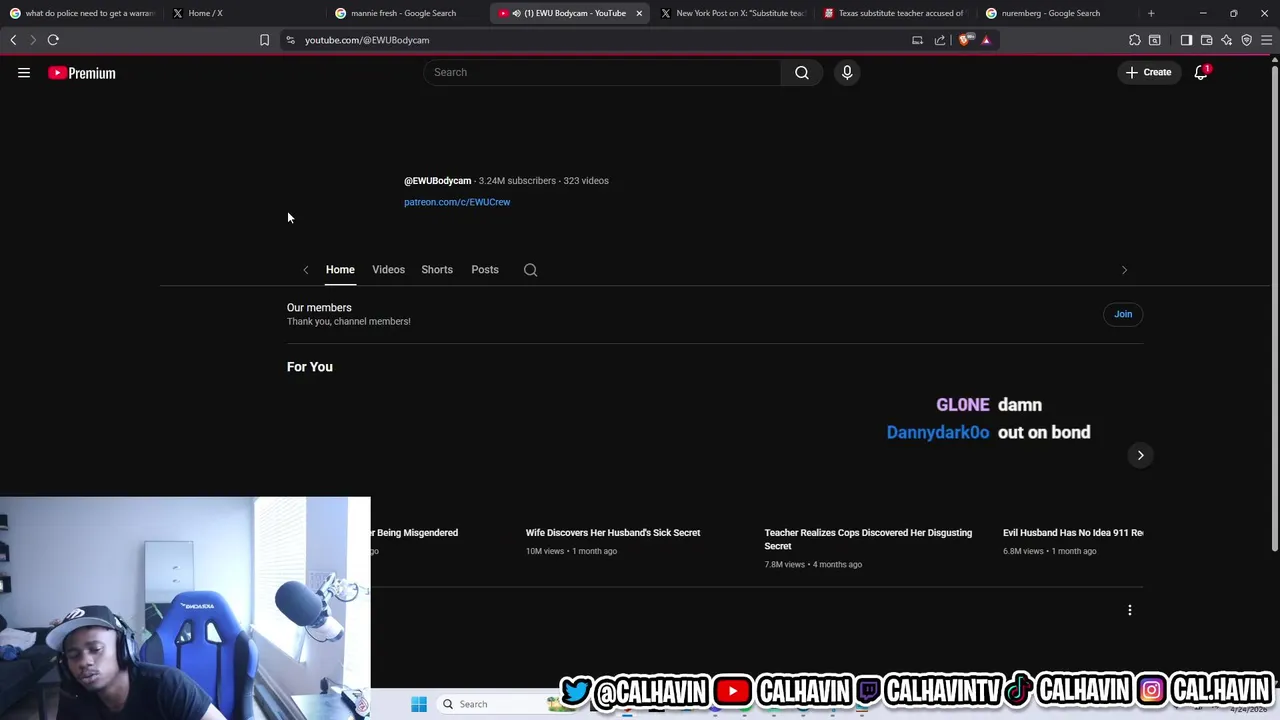Click the 'Our members' heading
1280x720 pixels.
[x=319, y=308]
